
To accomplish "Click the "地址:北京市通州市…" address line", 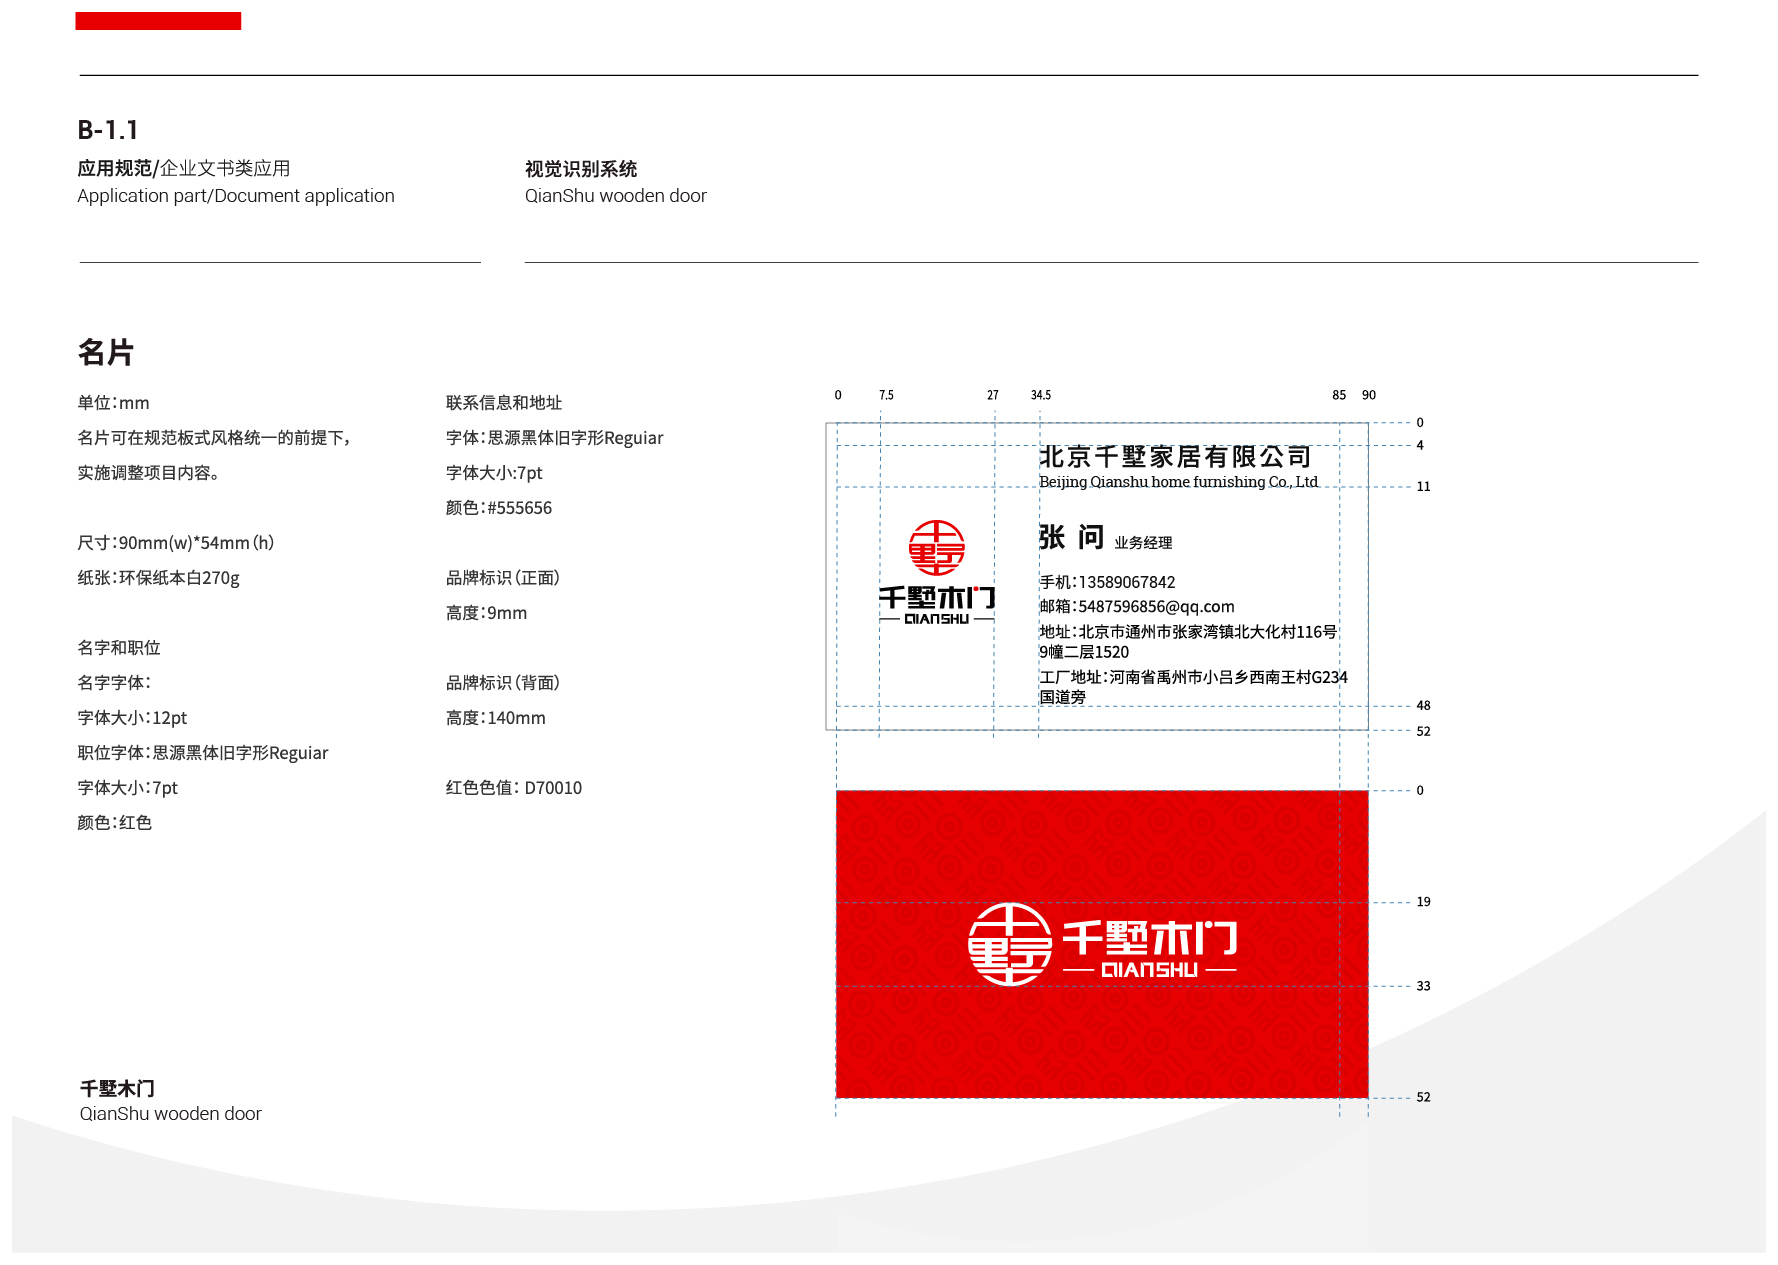I will click(x=1188, y=642).
